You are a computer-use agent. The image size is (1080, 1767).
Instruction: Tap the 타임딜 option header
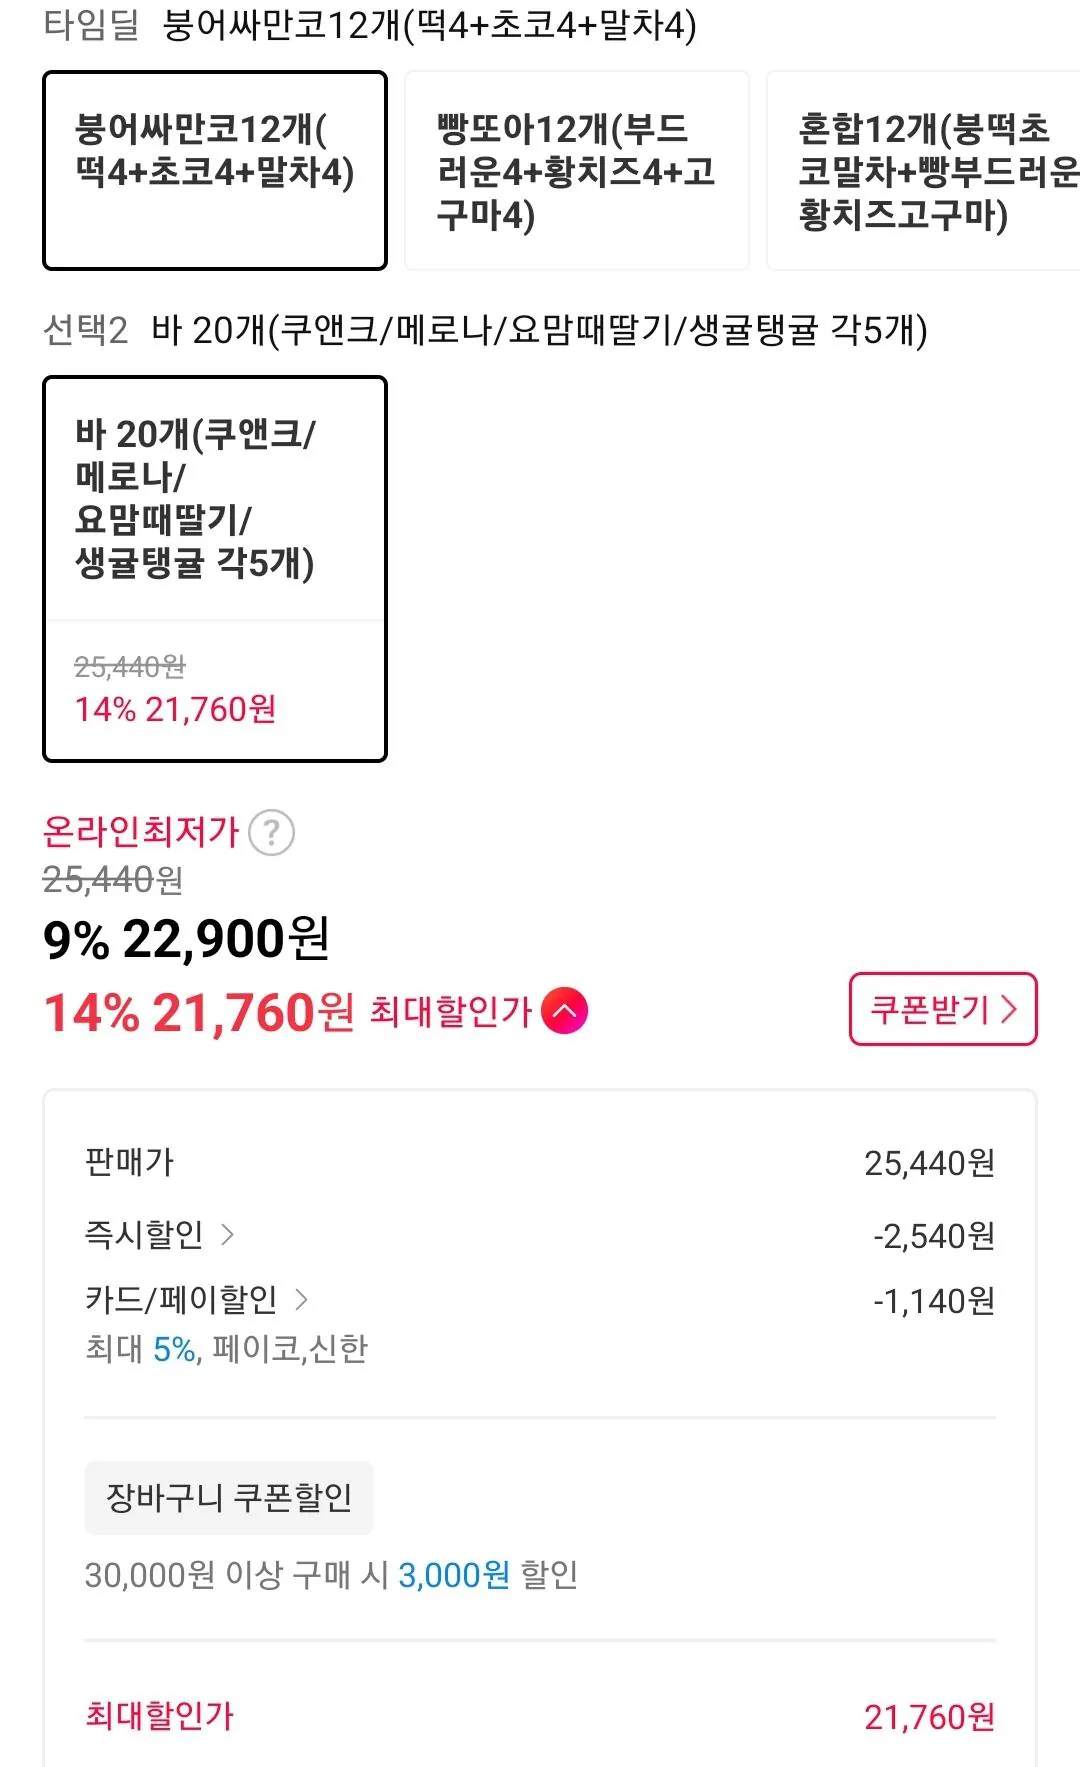pyautogui.click(x=91, y=25)
